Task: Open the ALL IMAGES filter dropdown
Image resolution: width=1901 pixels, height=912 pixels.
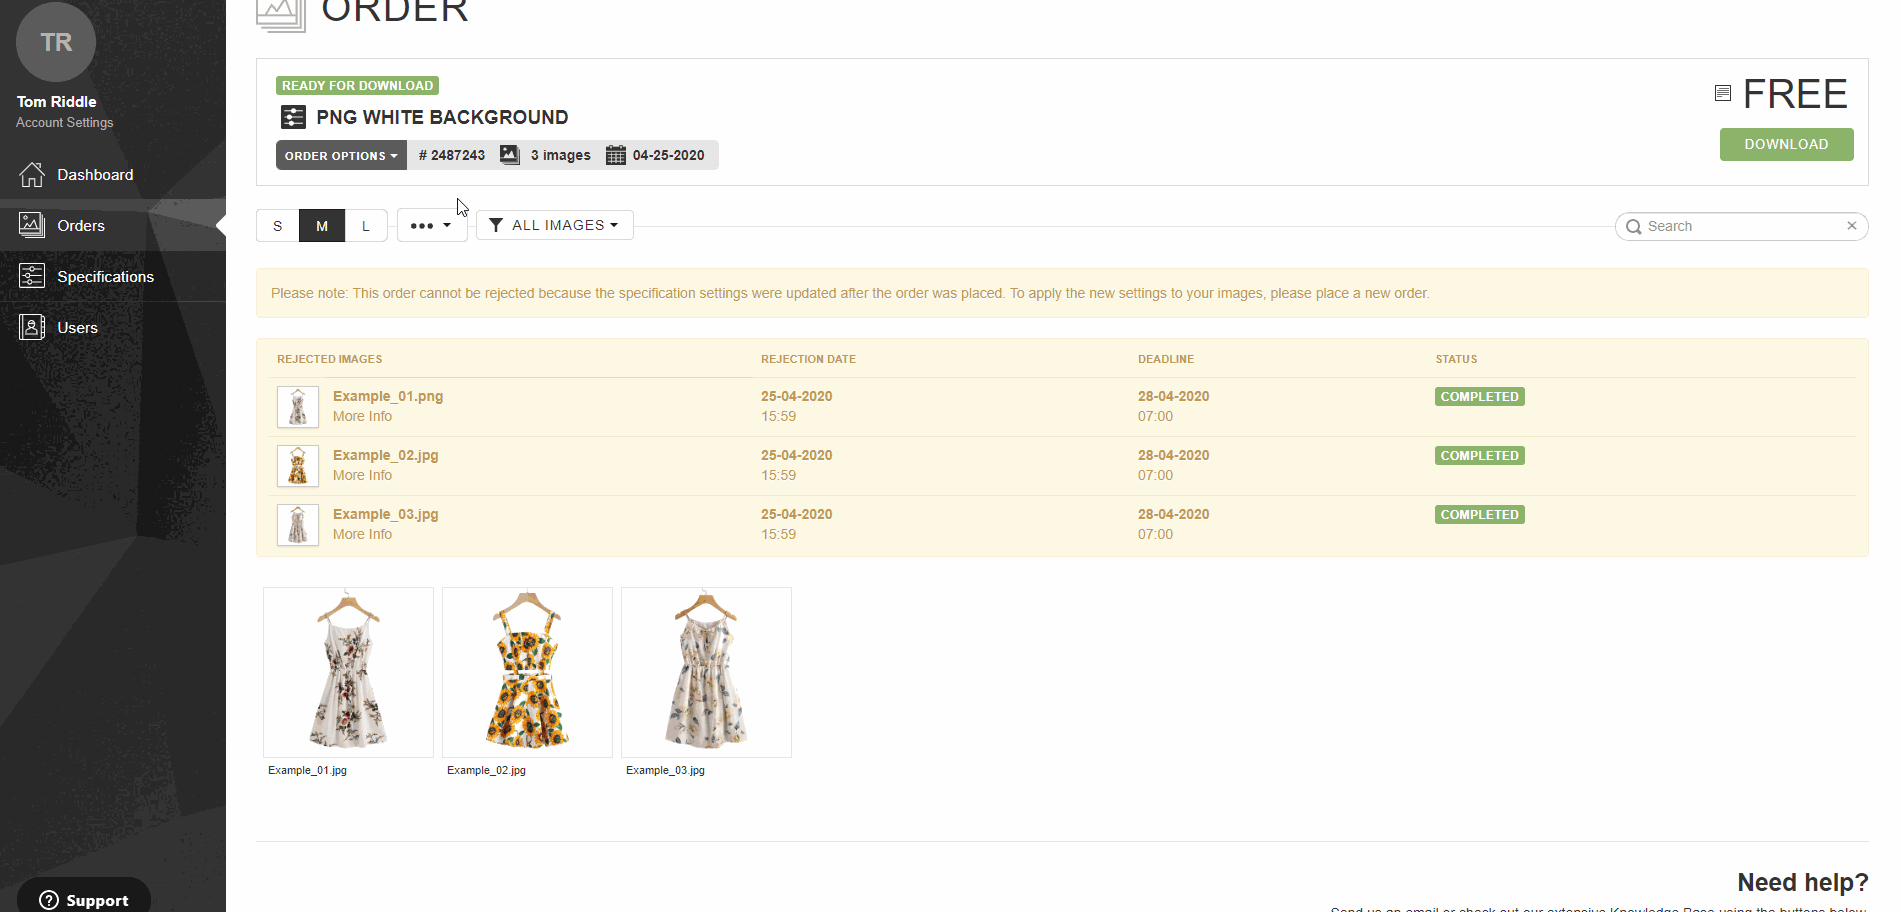Action: coord(555,225)
